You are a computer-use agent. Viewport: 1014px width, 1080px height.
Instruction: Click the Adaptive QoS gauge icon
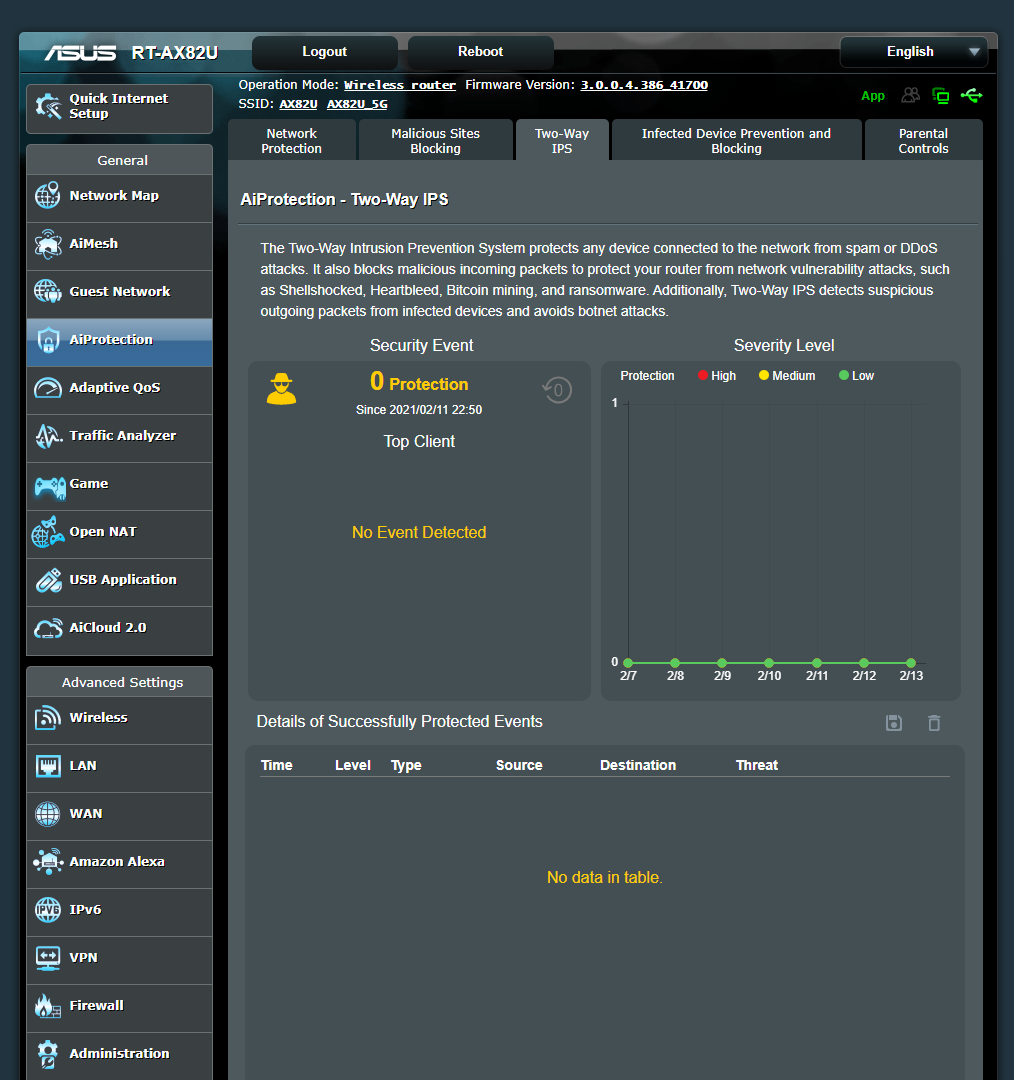pyautogui.click(x=48, y=388)
